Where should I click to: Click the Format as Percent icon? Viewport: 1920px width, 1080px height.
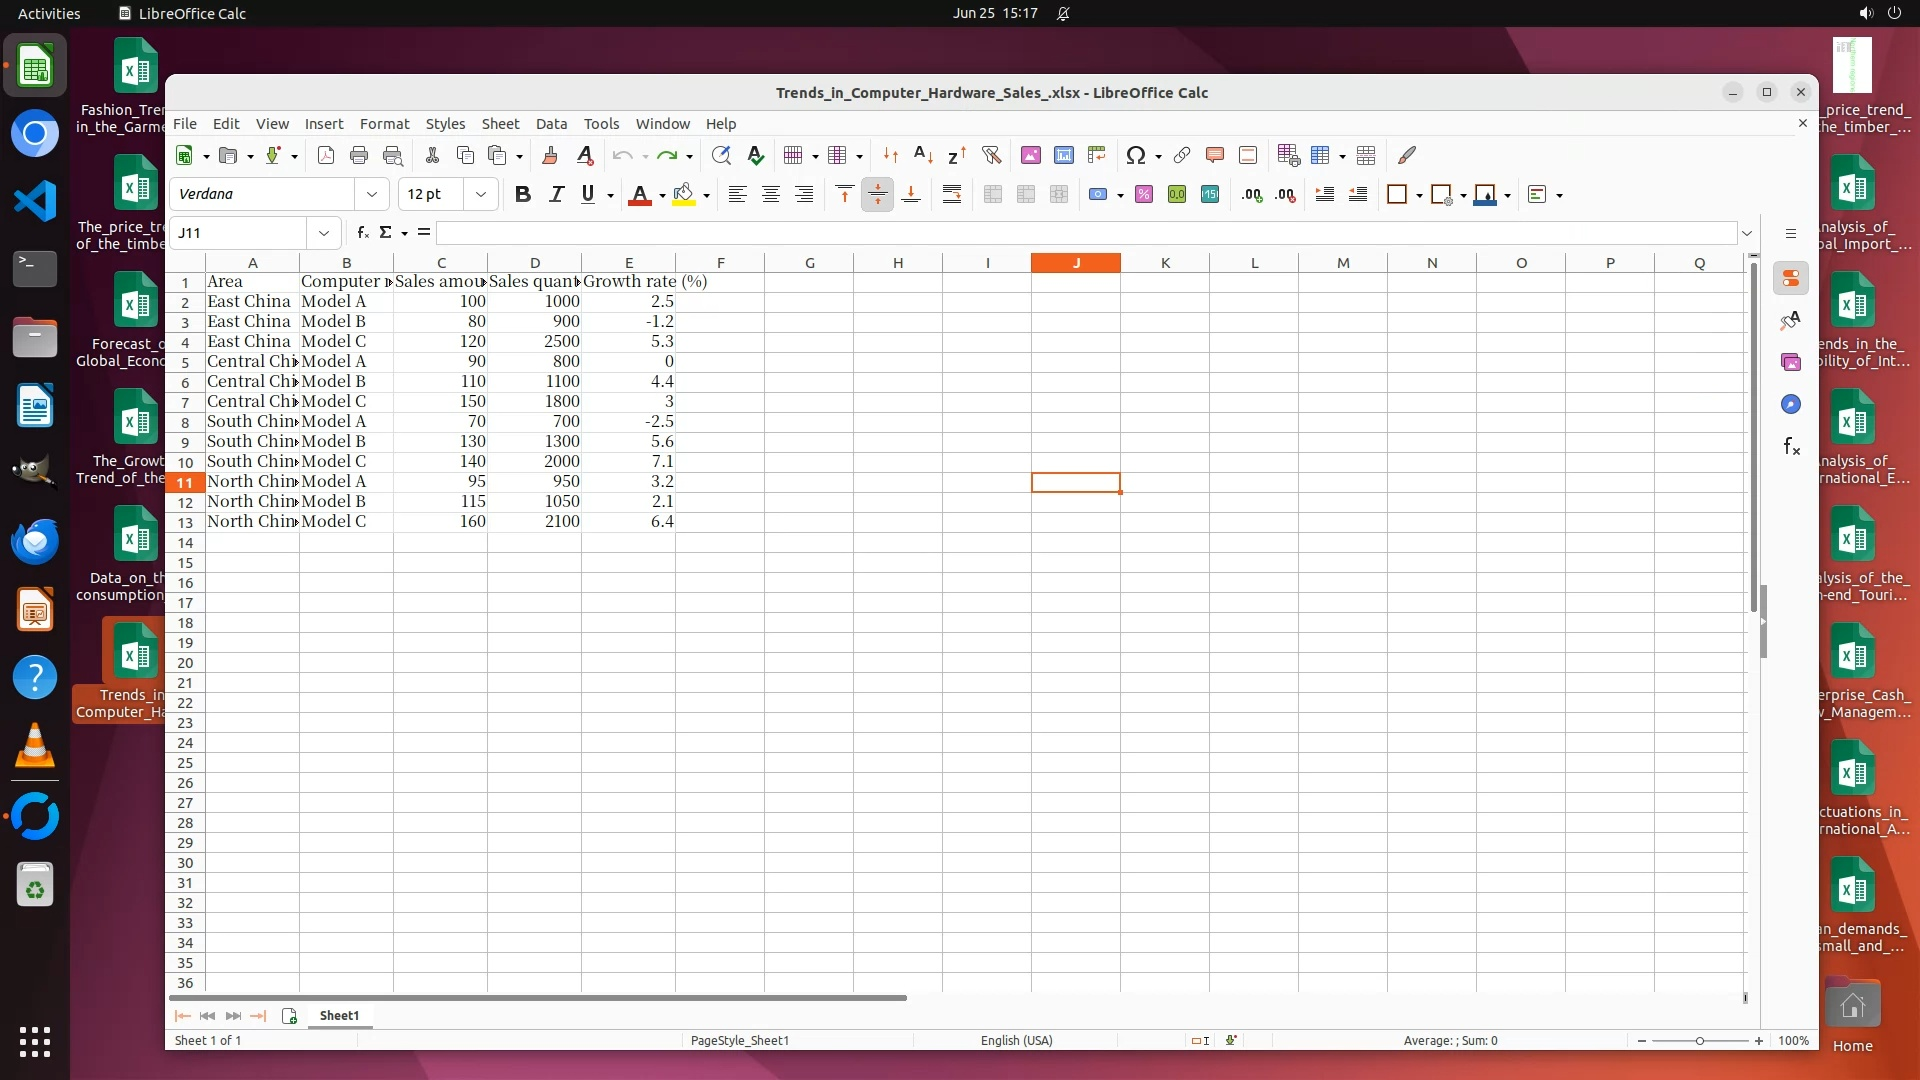point(1143,194)
